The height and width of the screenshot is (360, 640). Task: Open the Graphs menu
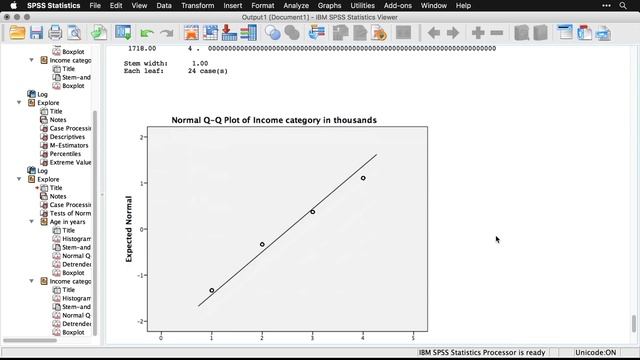pos(329,5)
